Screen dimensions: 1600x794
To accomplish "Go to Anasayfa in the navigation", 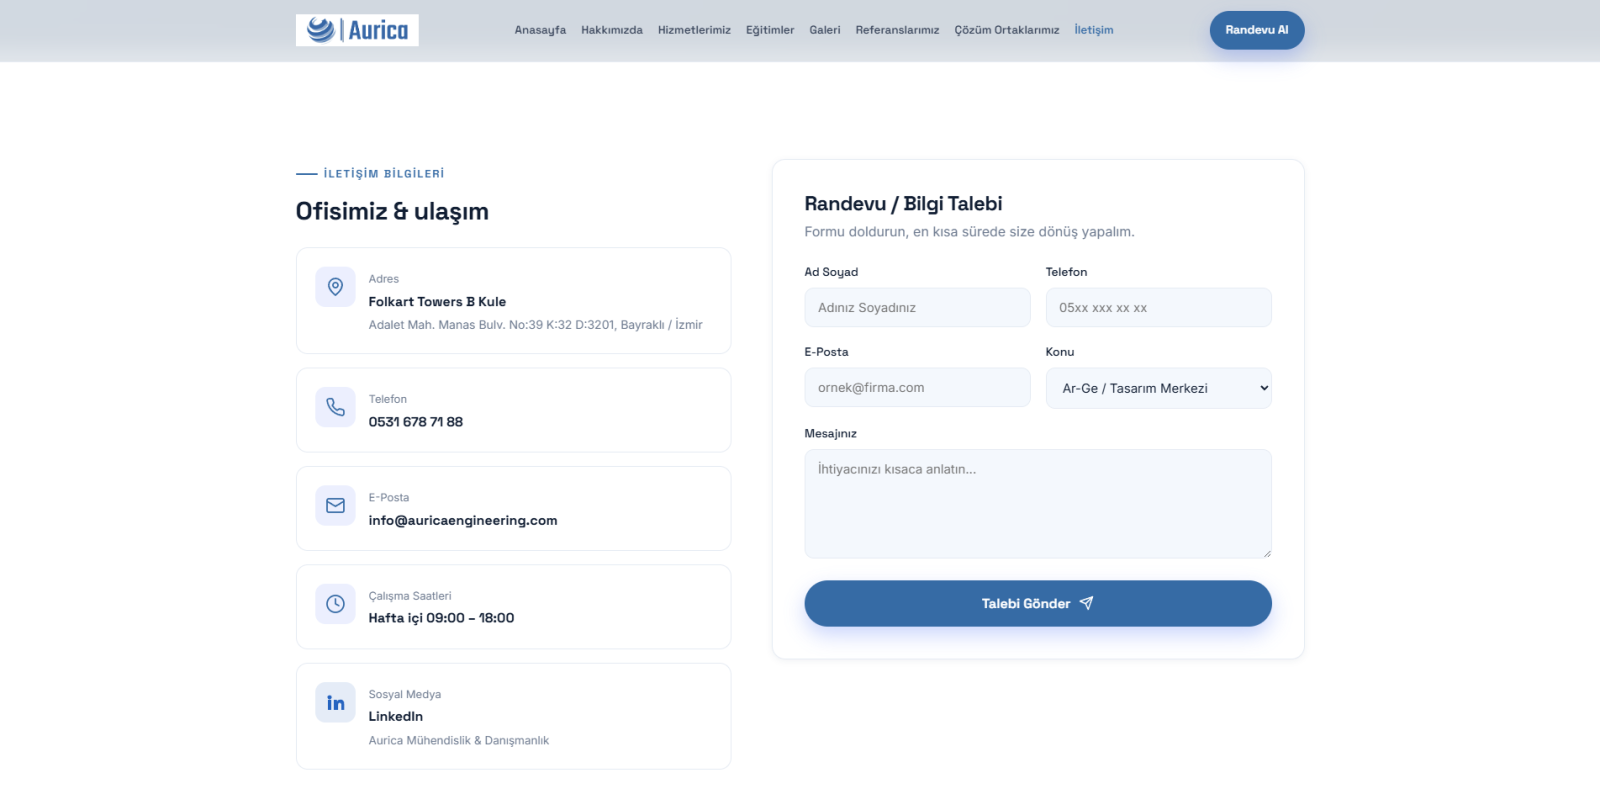I will point(540,30).
